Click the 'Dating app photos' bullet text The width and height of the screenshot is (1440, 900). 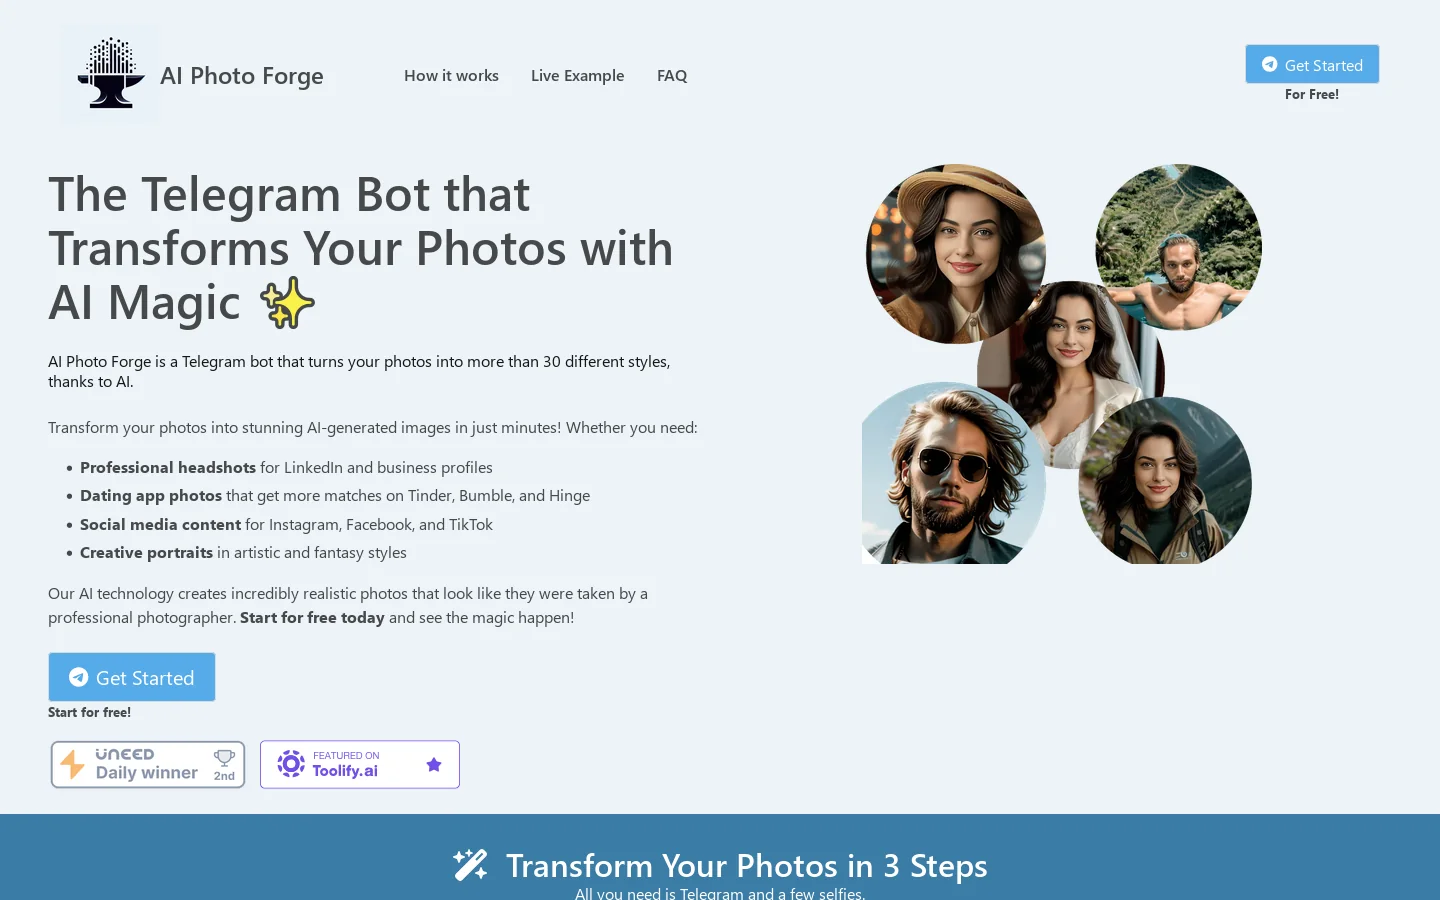[151, 495]
